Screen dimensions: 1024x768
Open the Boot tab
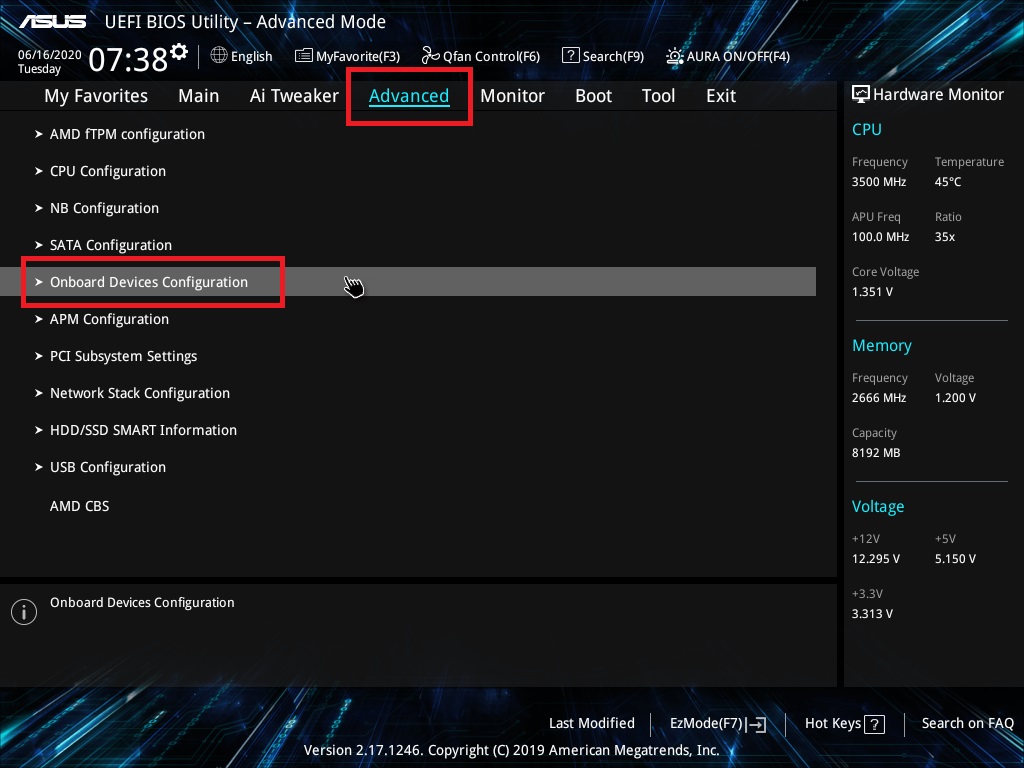coord(594,96)
